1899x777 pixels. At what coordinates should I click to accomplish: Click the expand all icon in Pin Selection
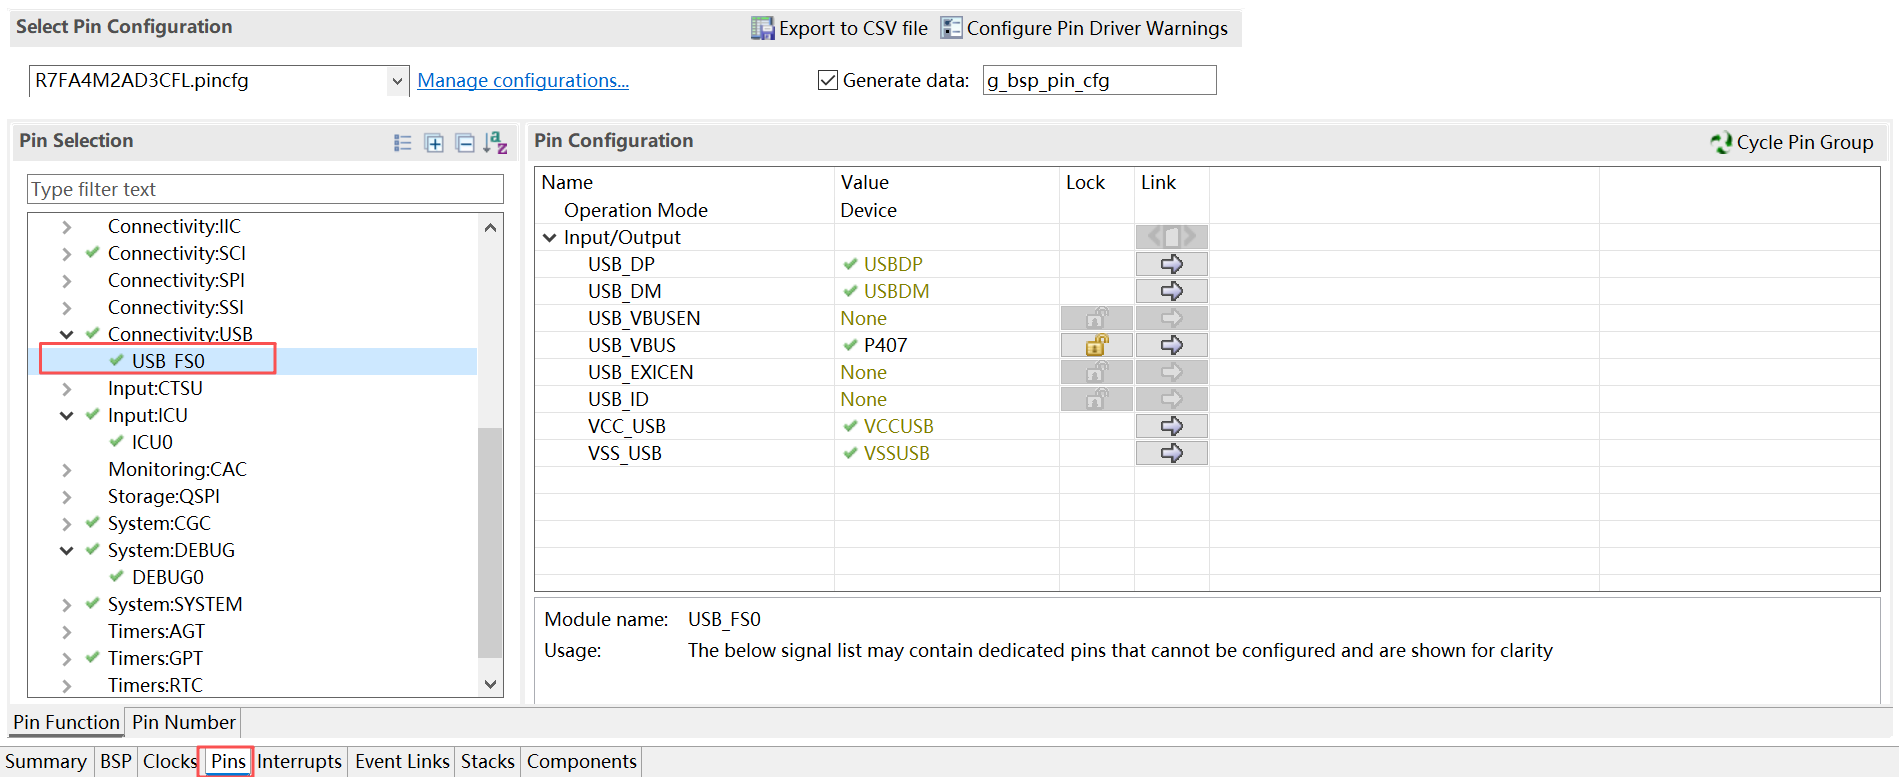tap(434, 143)
